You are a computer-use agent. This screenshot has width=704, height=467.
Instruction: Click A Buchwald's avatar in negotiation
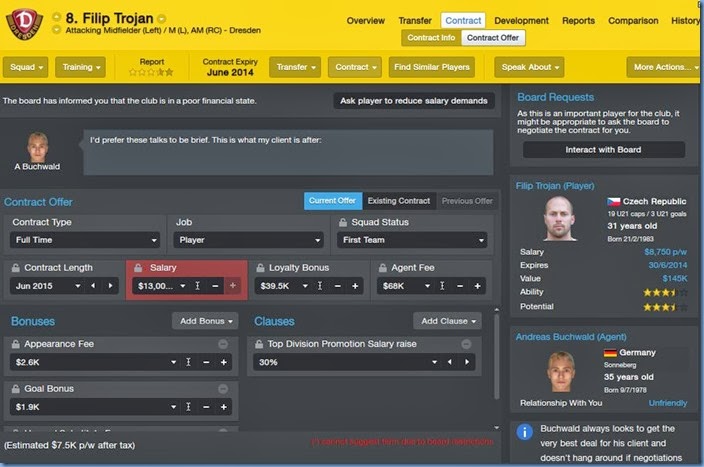click(x=37, y=146)
